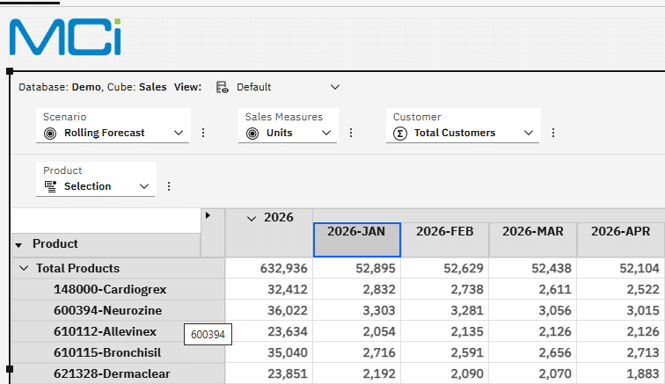Click Neurozine 2026 total 36,022 cell

click(269, 311)
